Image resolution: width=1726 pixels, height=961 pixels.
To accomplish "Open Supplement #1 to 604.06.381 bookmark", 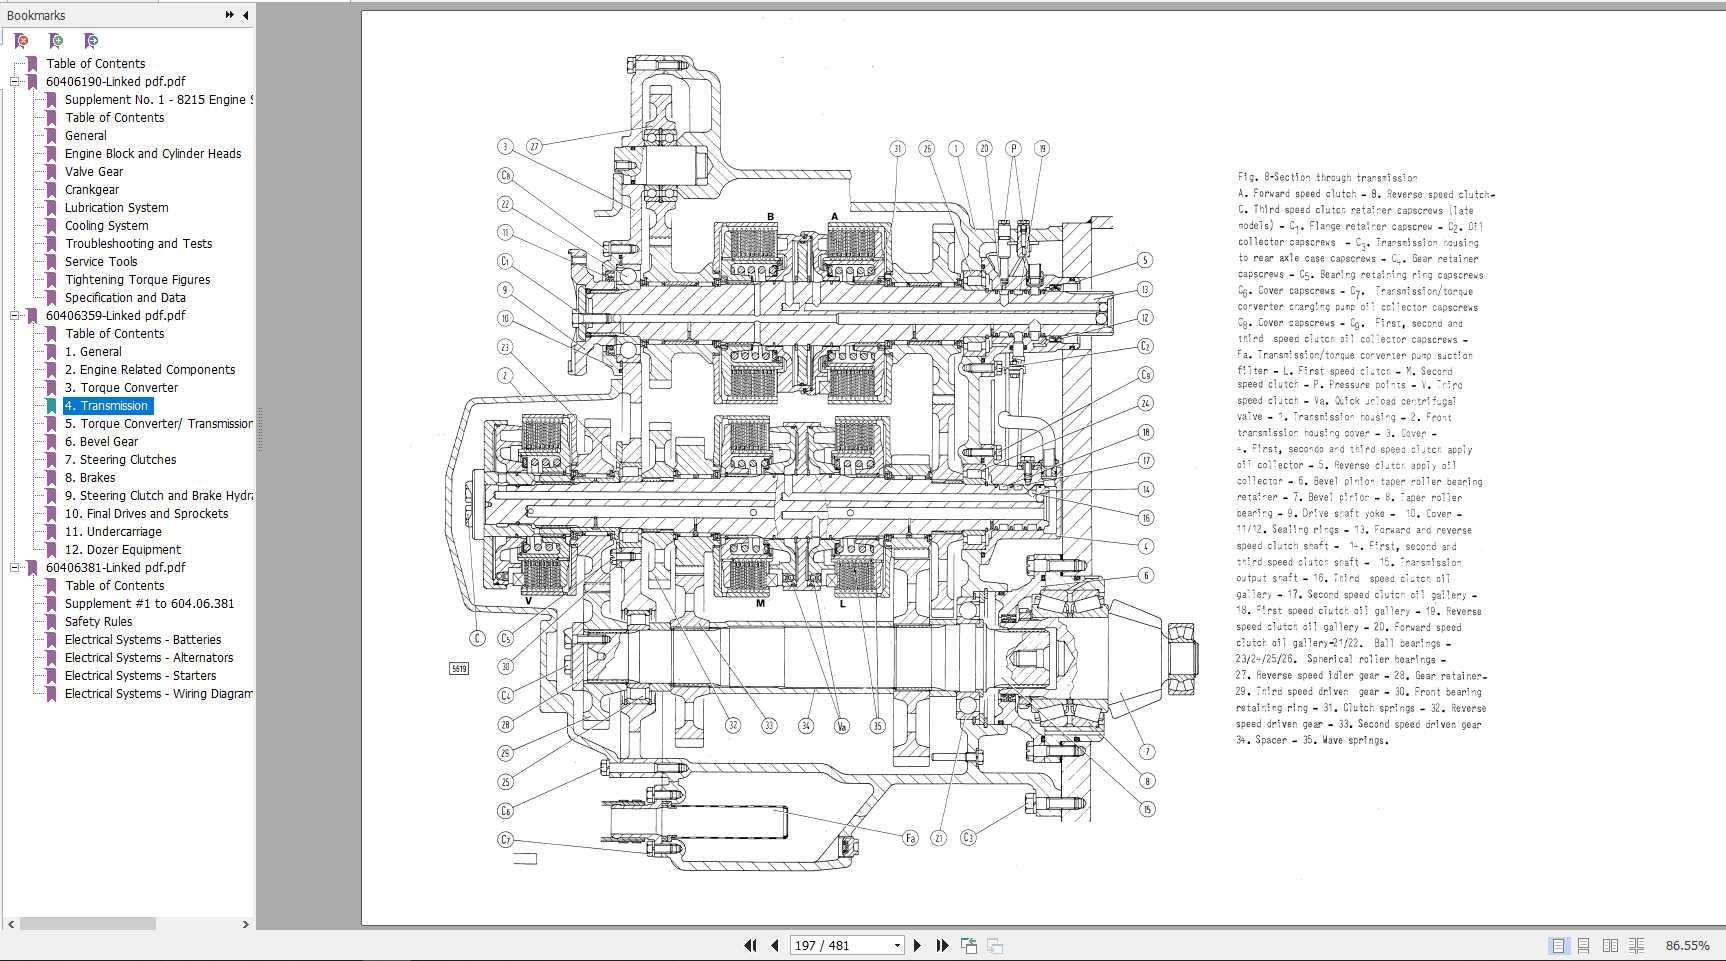I will coord(149,603).
